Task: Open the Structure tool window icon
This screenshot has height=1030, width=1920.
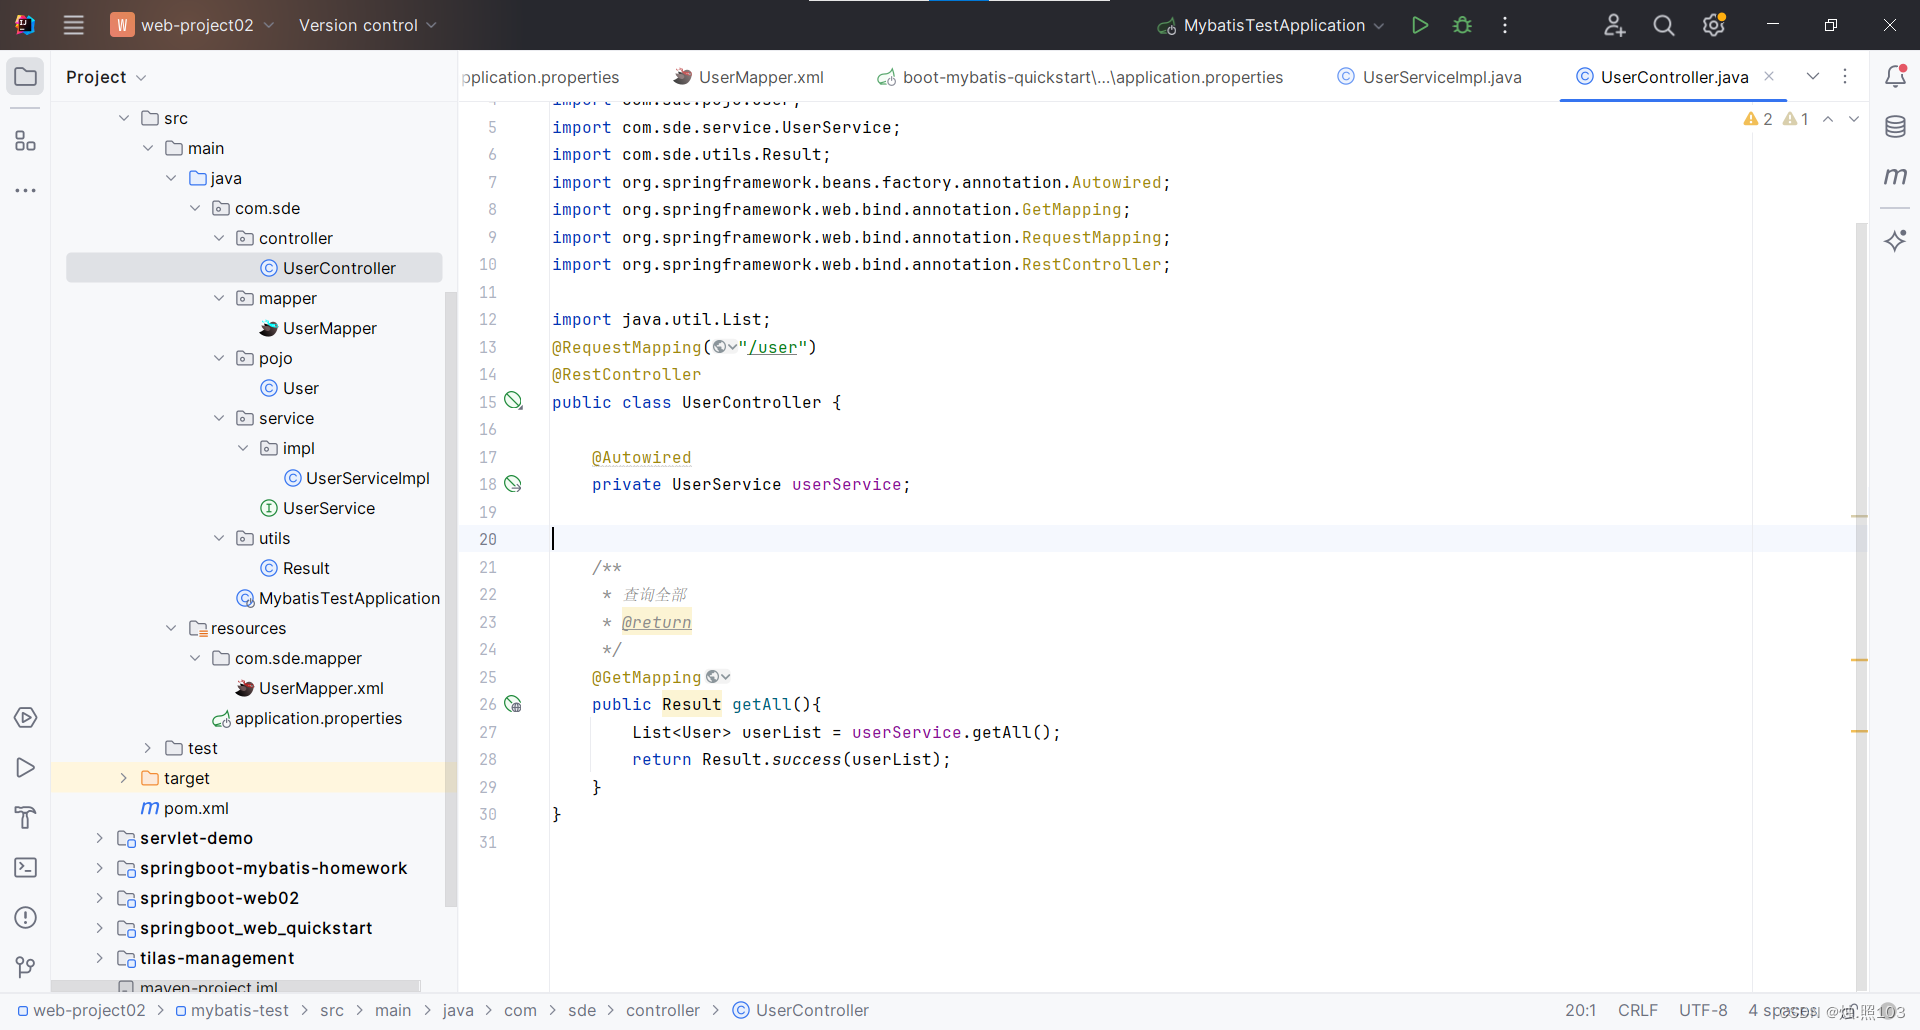Action: pyautogui.click(x=26, y=141)
